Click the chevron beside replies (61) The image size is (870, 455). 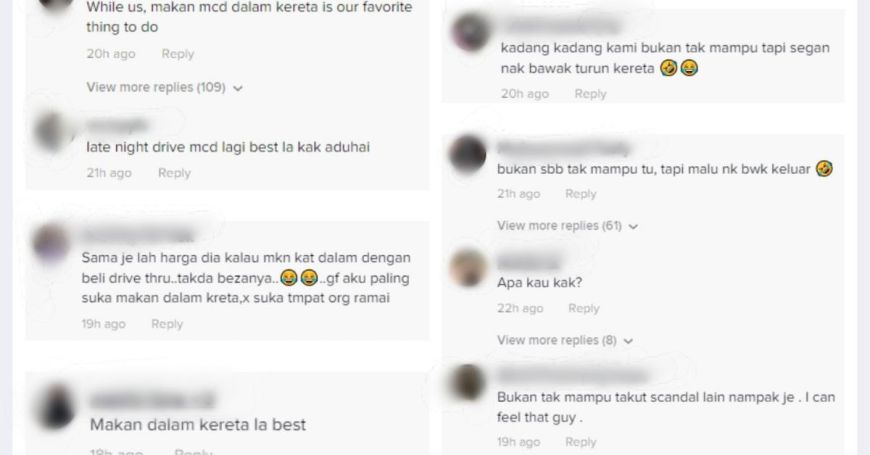[633, 226]
